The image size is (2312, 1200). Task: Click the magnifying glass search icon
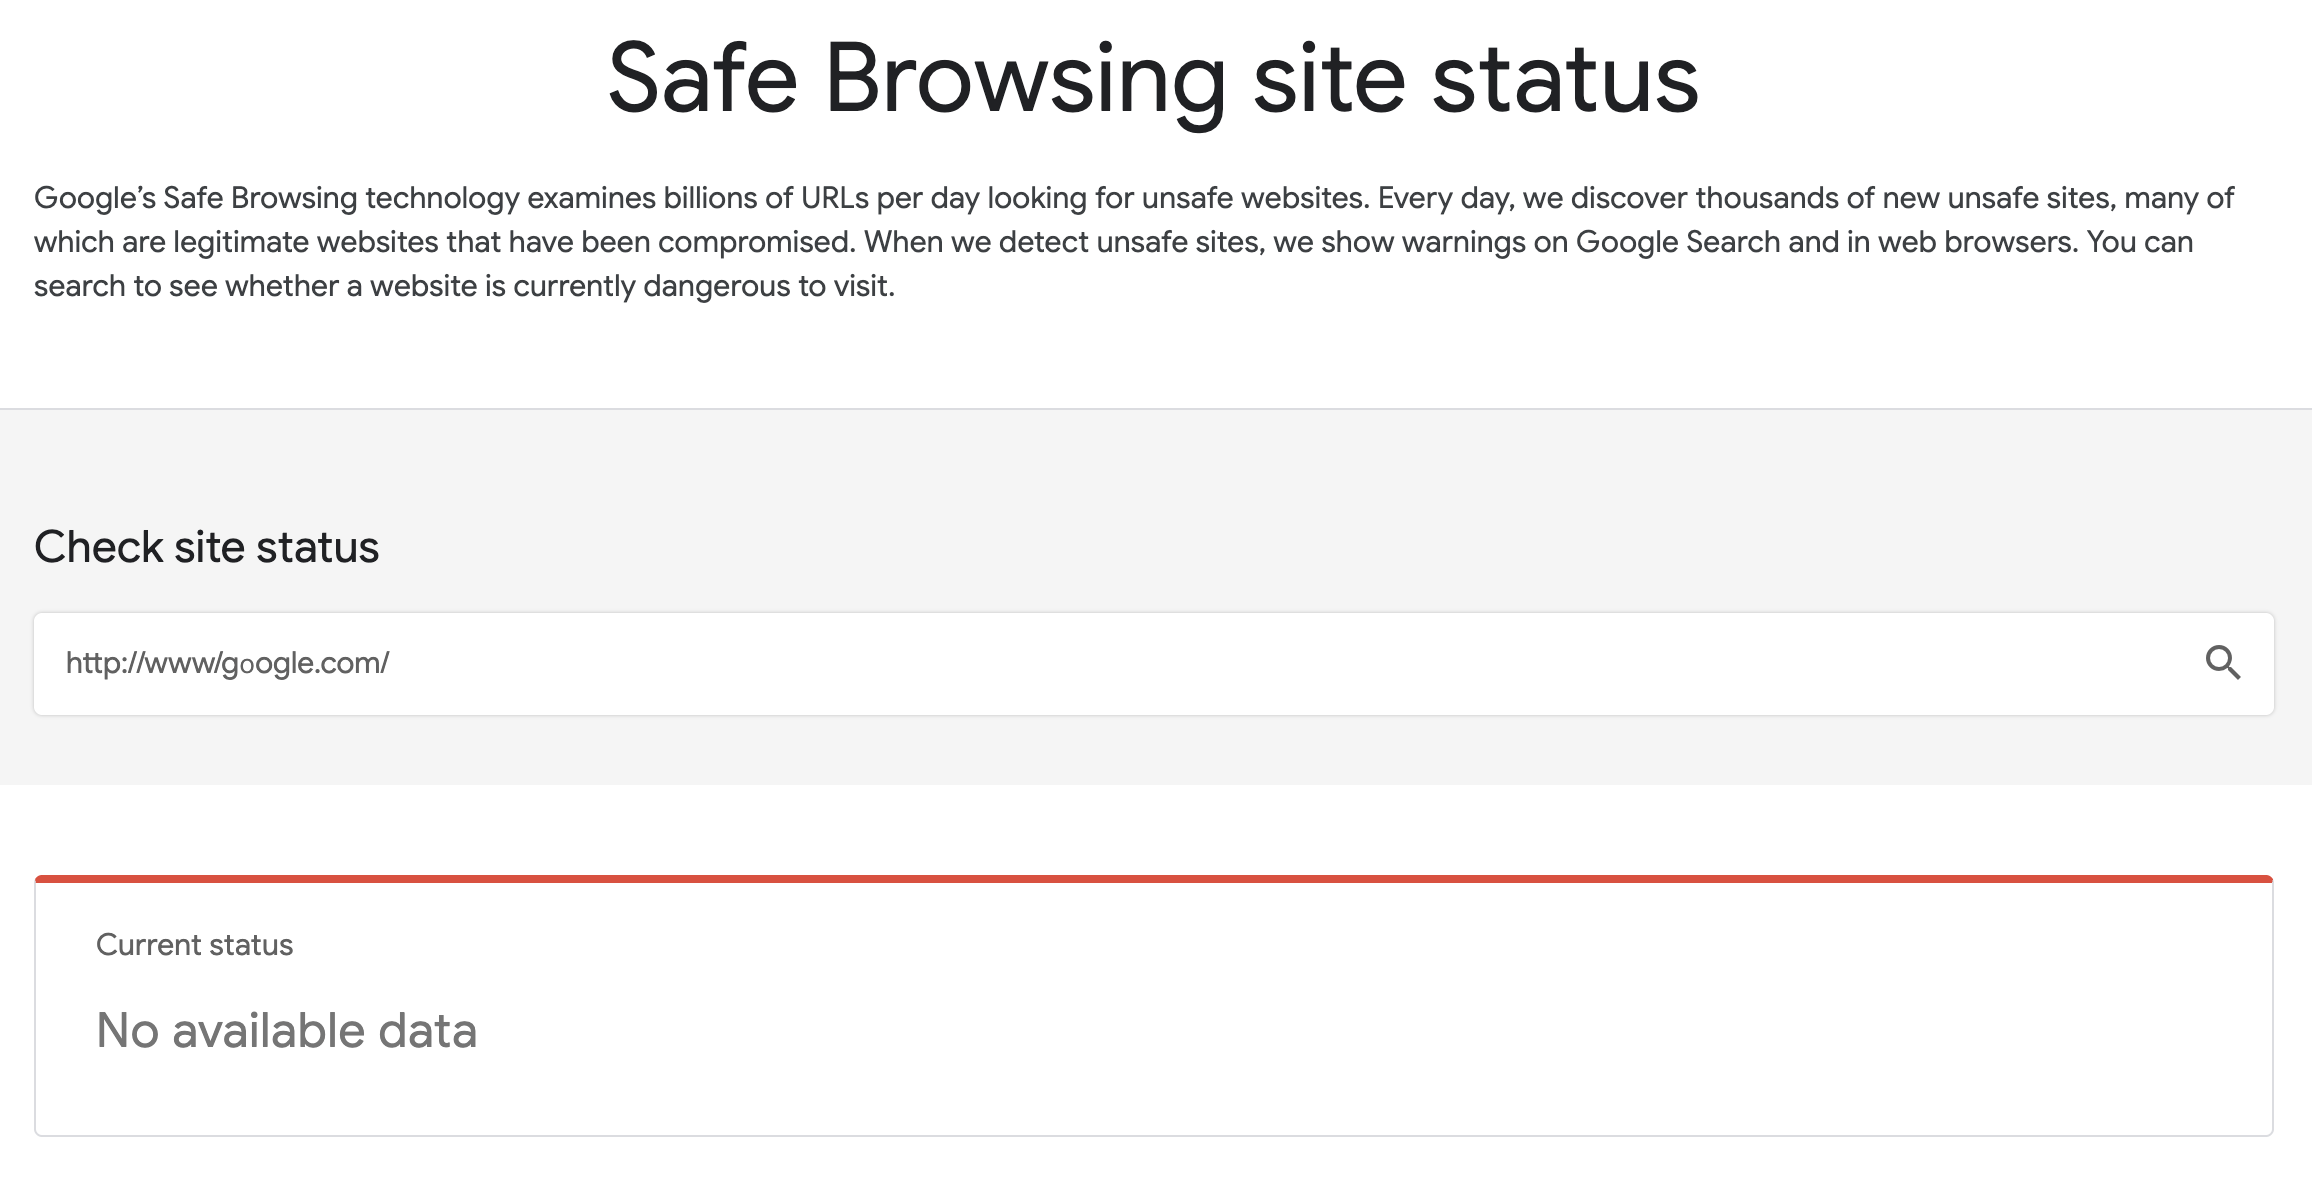point(2222,663)
